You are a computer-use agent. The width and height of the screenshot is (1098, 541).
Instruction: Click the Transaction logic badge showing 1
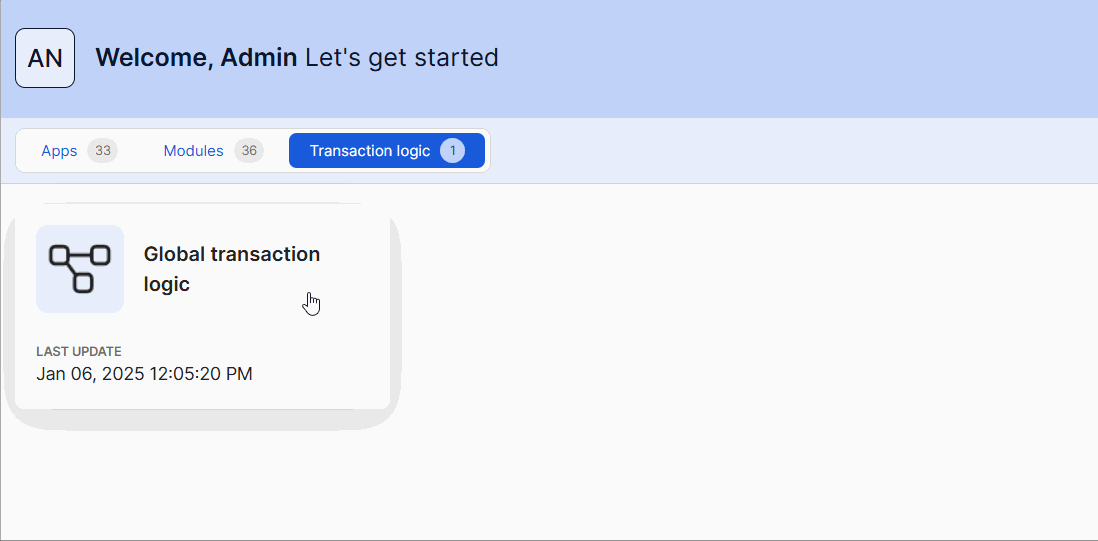tap(452, 151)
